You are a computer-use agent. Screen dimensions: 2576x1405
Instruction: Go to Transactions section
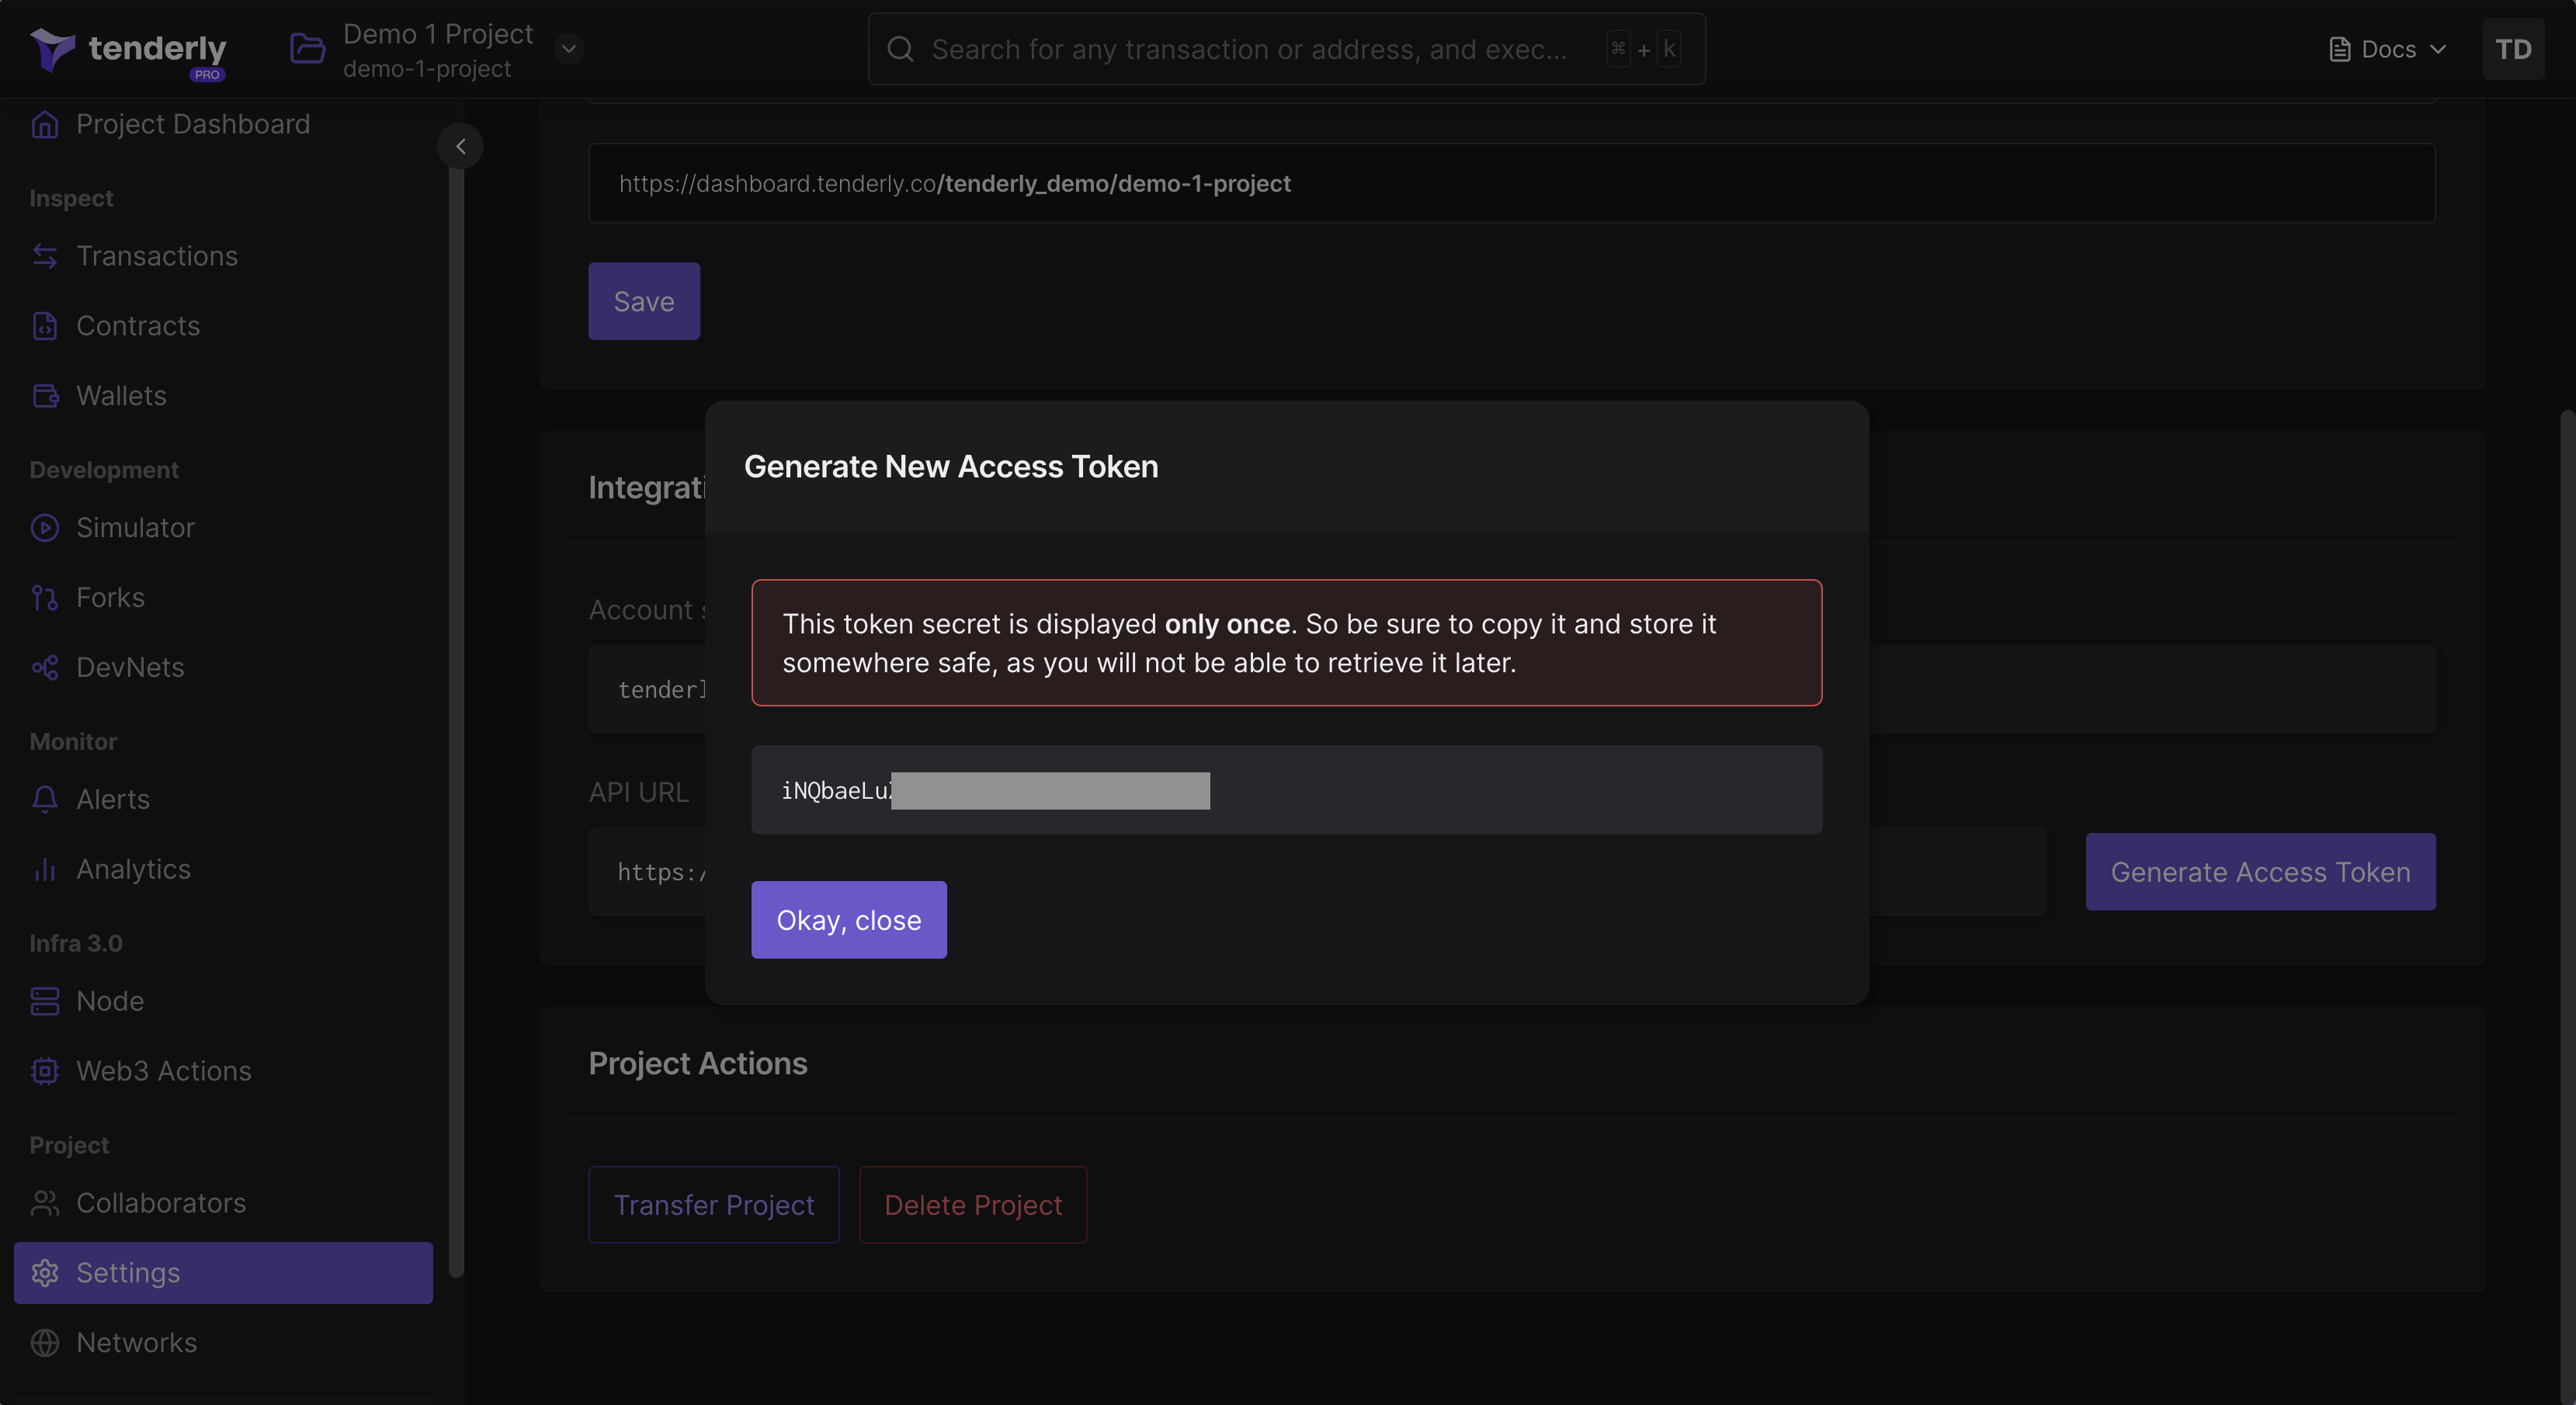coord(157,256)
